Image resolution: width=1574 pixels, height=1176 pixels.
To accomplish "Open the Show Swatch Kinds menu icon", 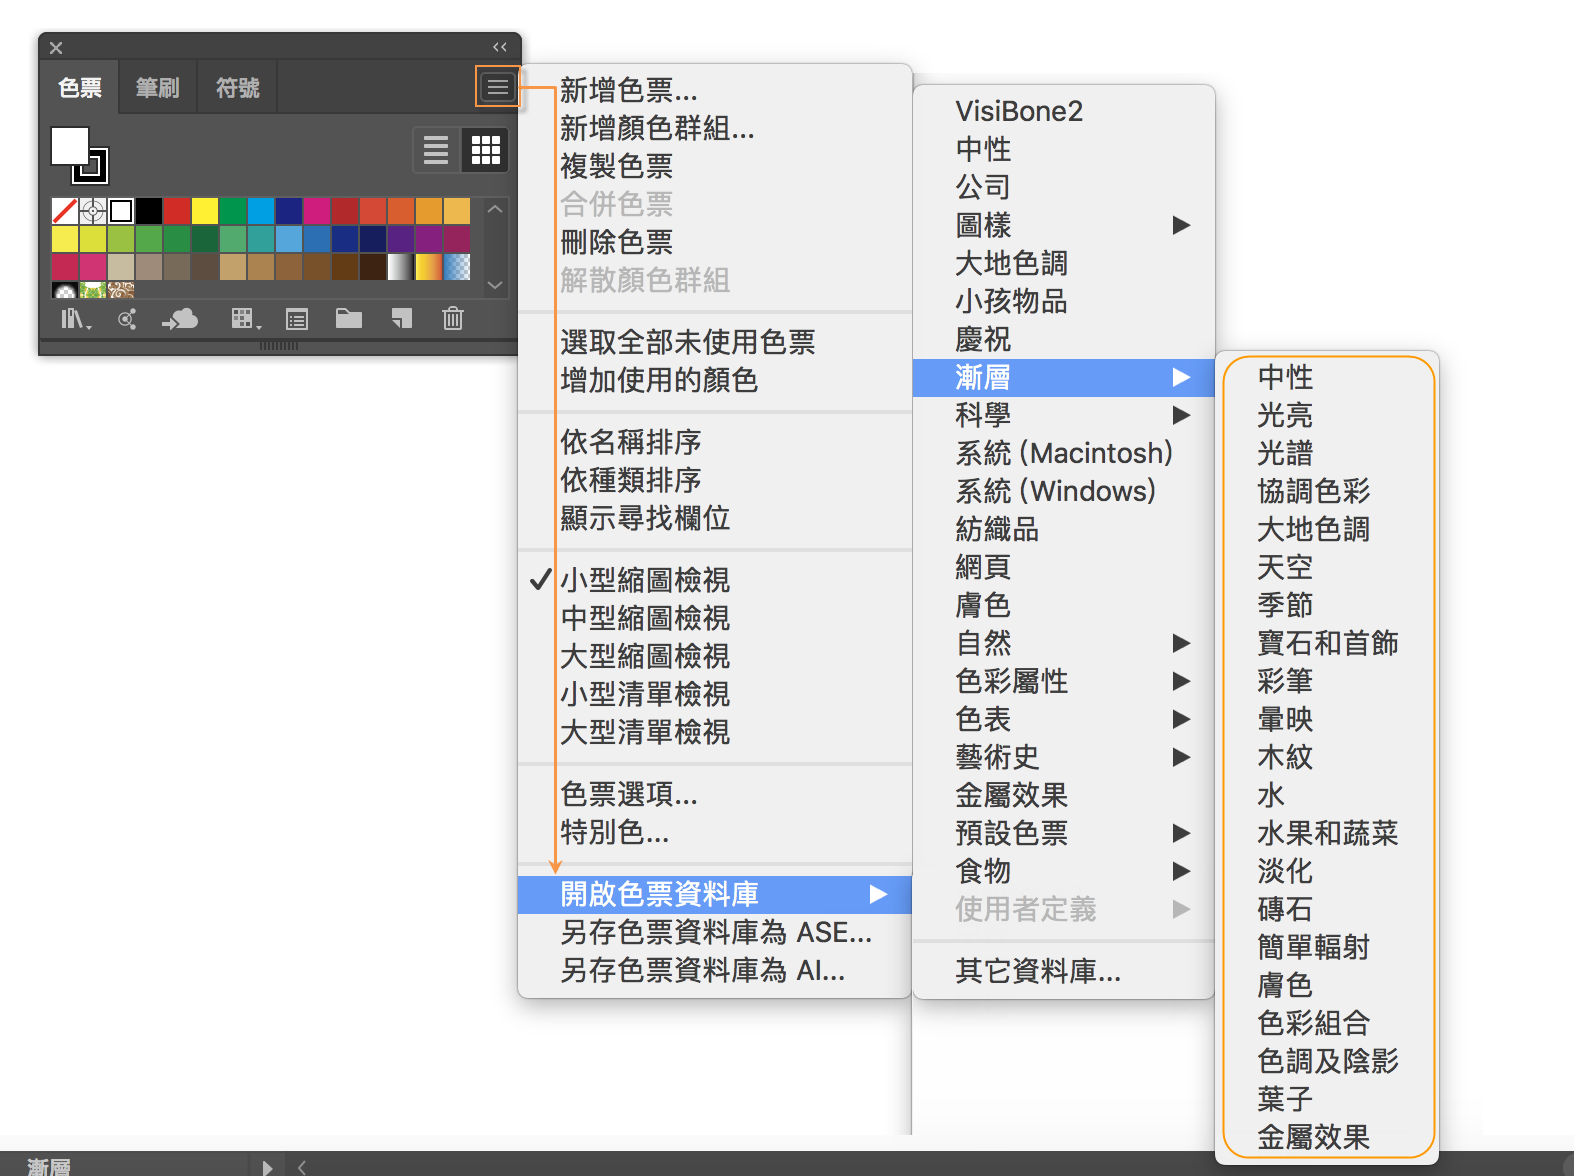I will tap(246, 319).
